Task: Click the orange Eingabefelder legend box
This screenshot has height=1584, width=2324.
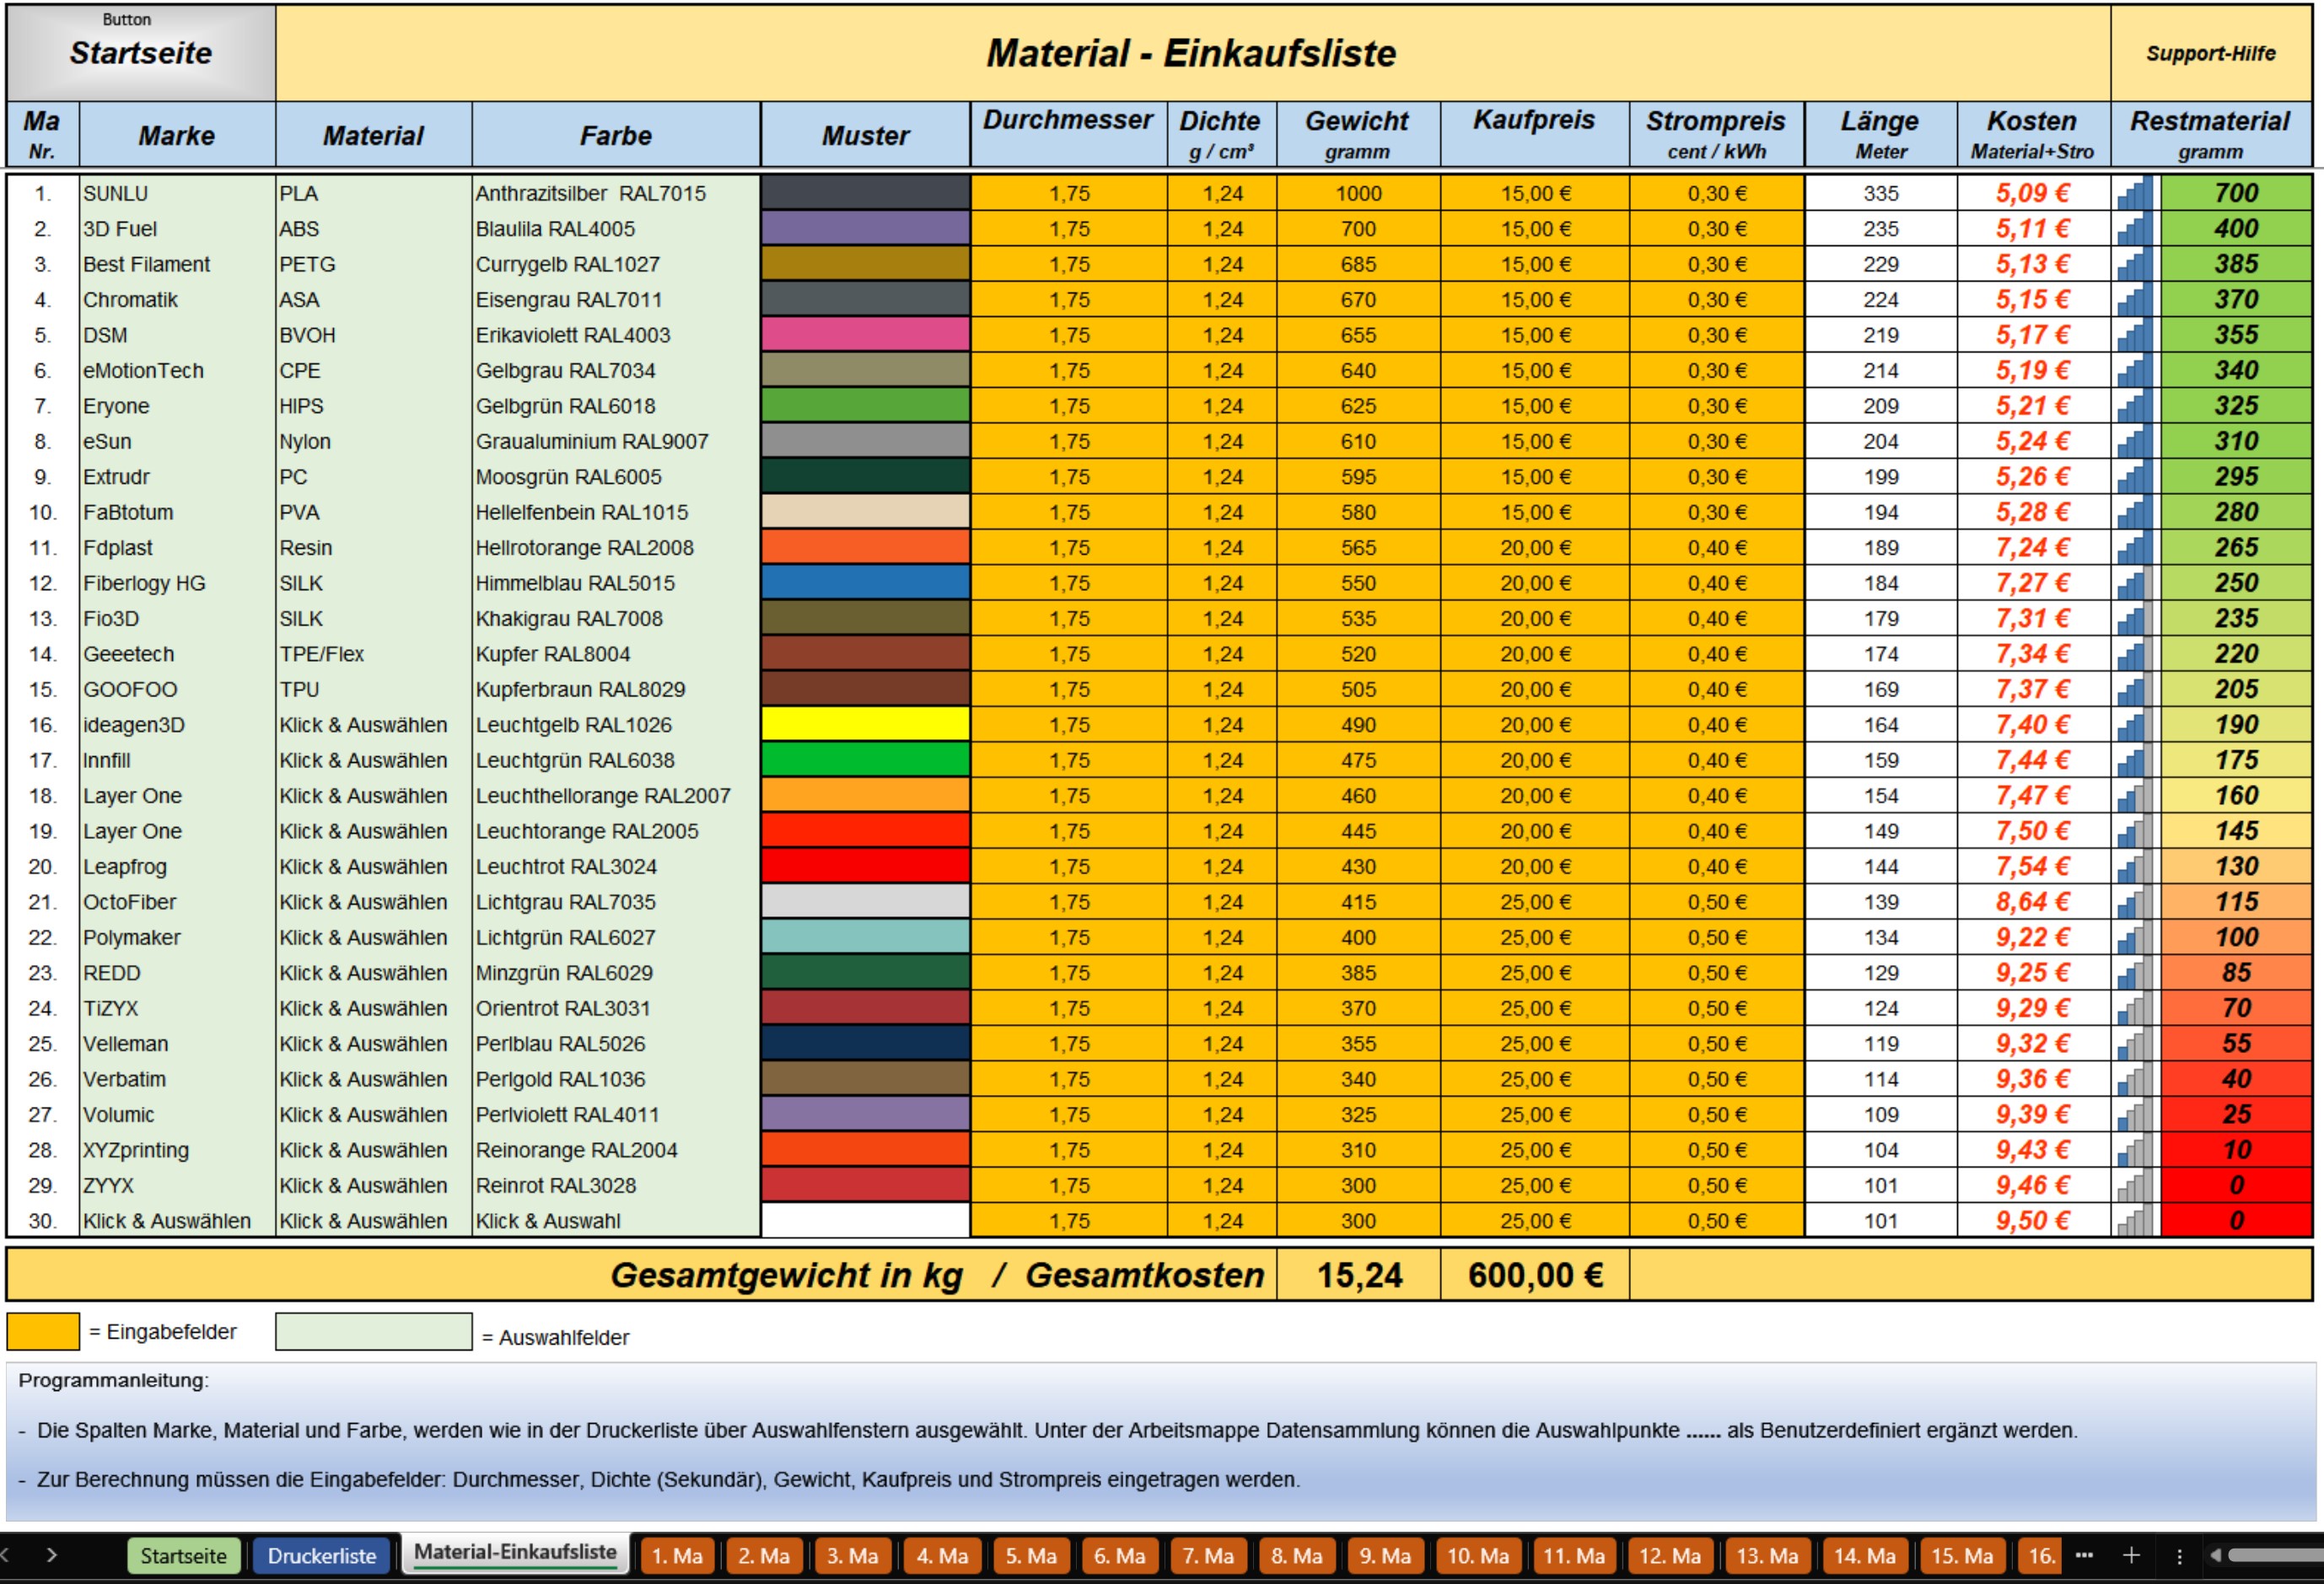Action: (x=43, y=1331)
